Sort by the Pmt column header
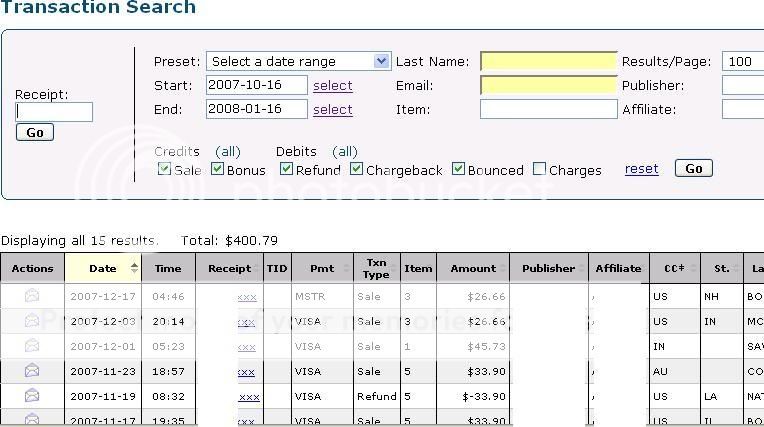This screenshot has width=764, height=427. point(322,268)
